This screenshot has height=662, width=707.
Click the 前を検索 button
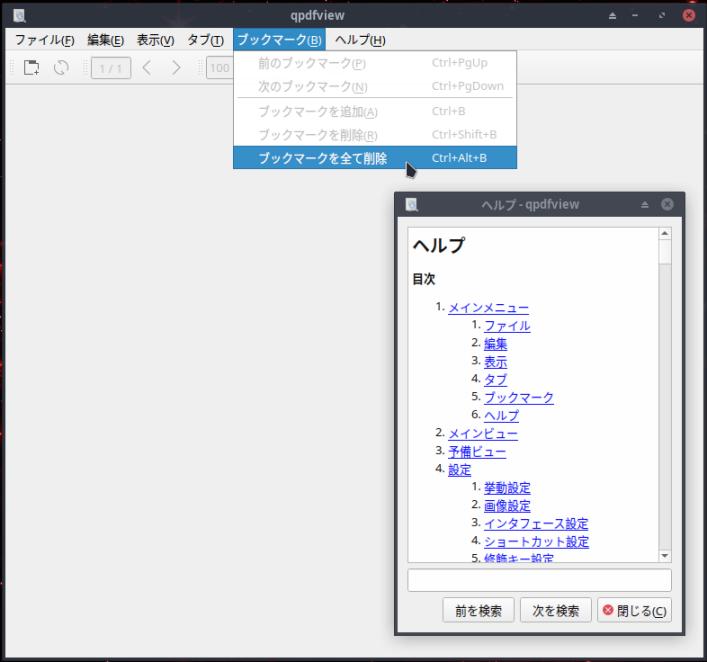(478, 611)
